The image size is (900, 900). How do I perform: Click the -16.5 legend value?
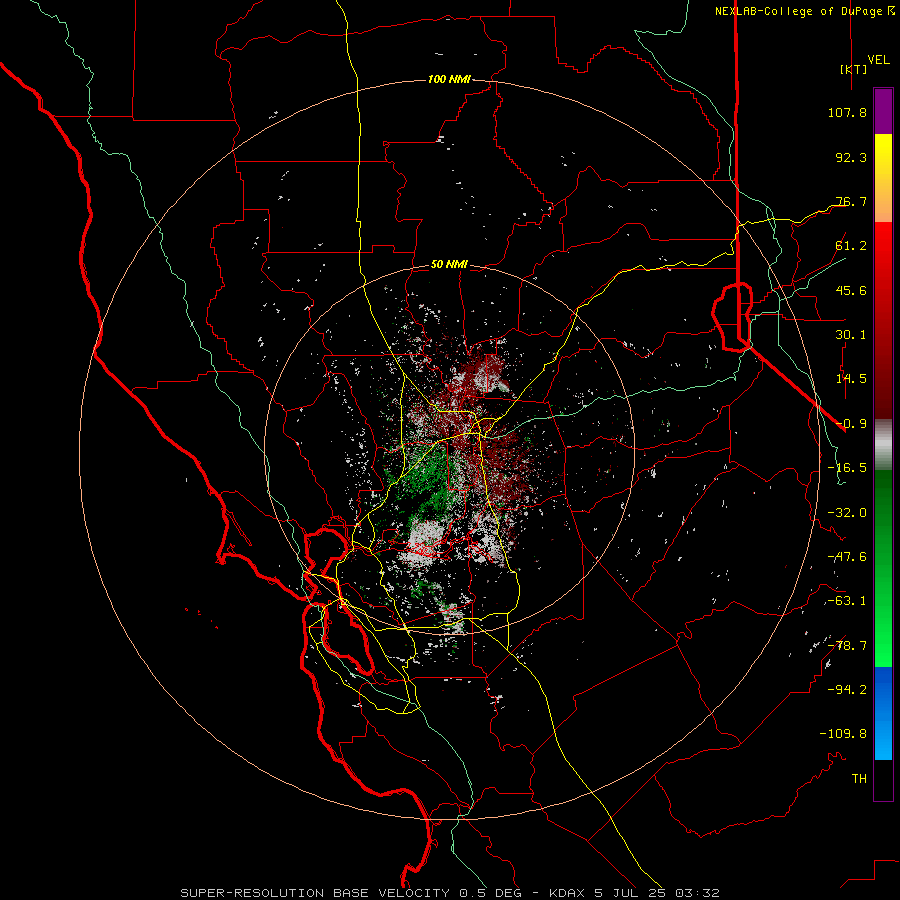coord(847,468)
